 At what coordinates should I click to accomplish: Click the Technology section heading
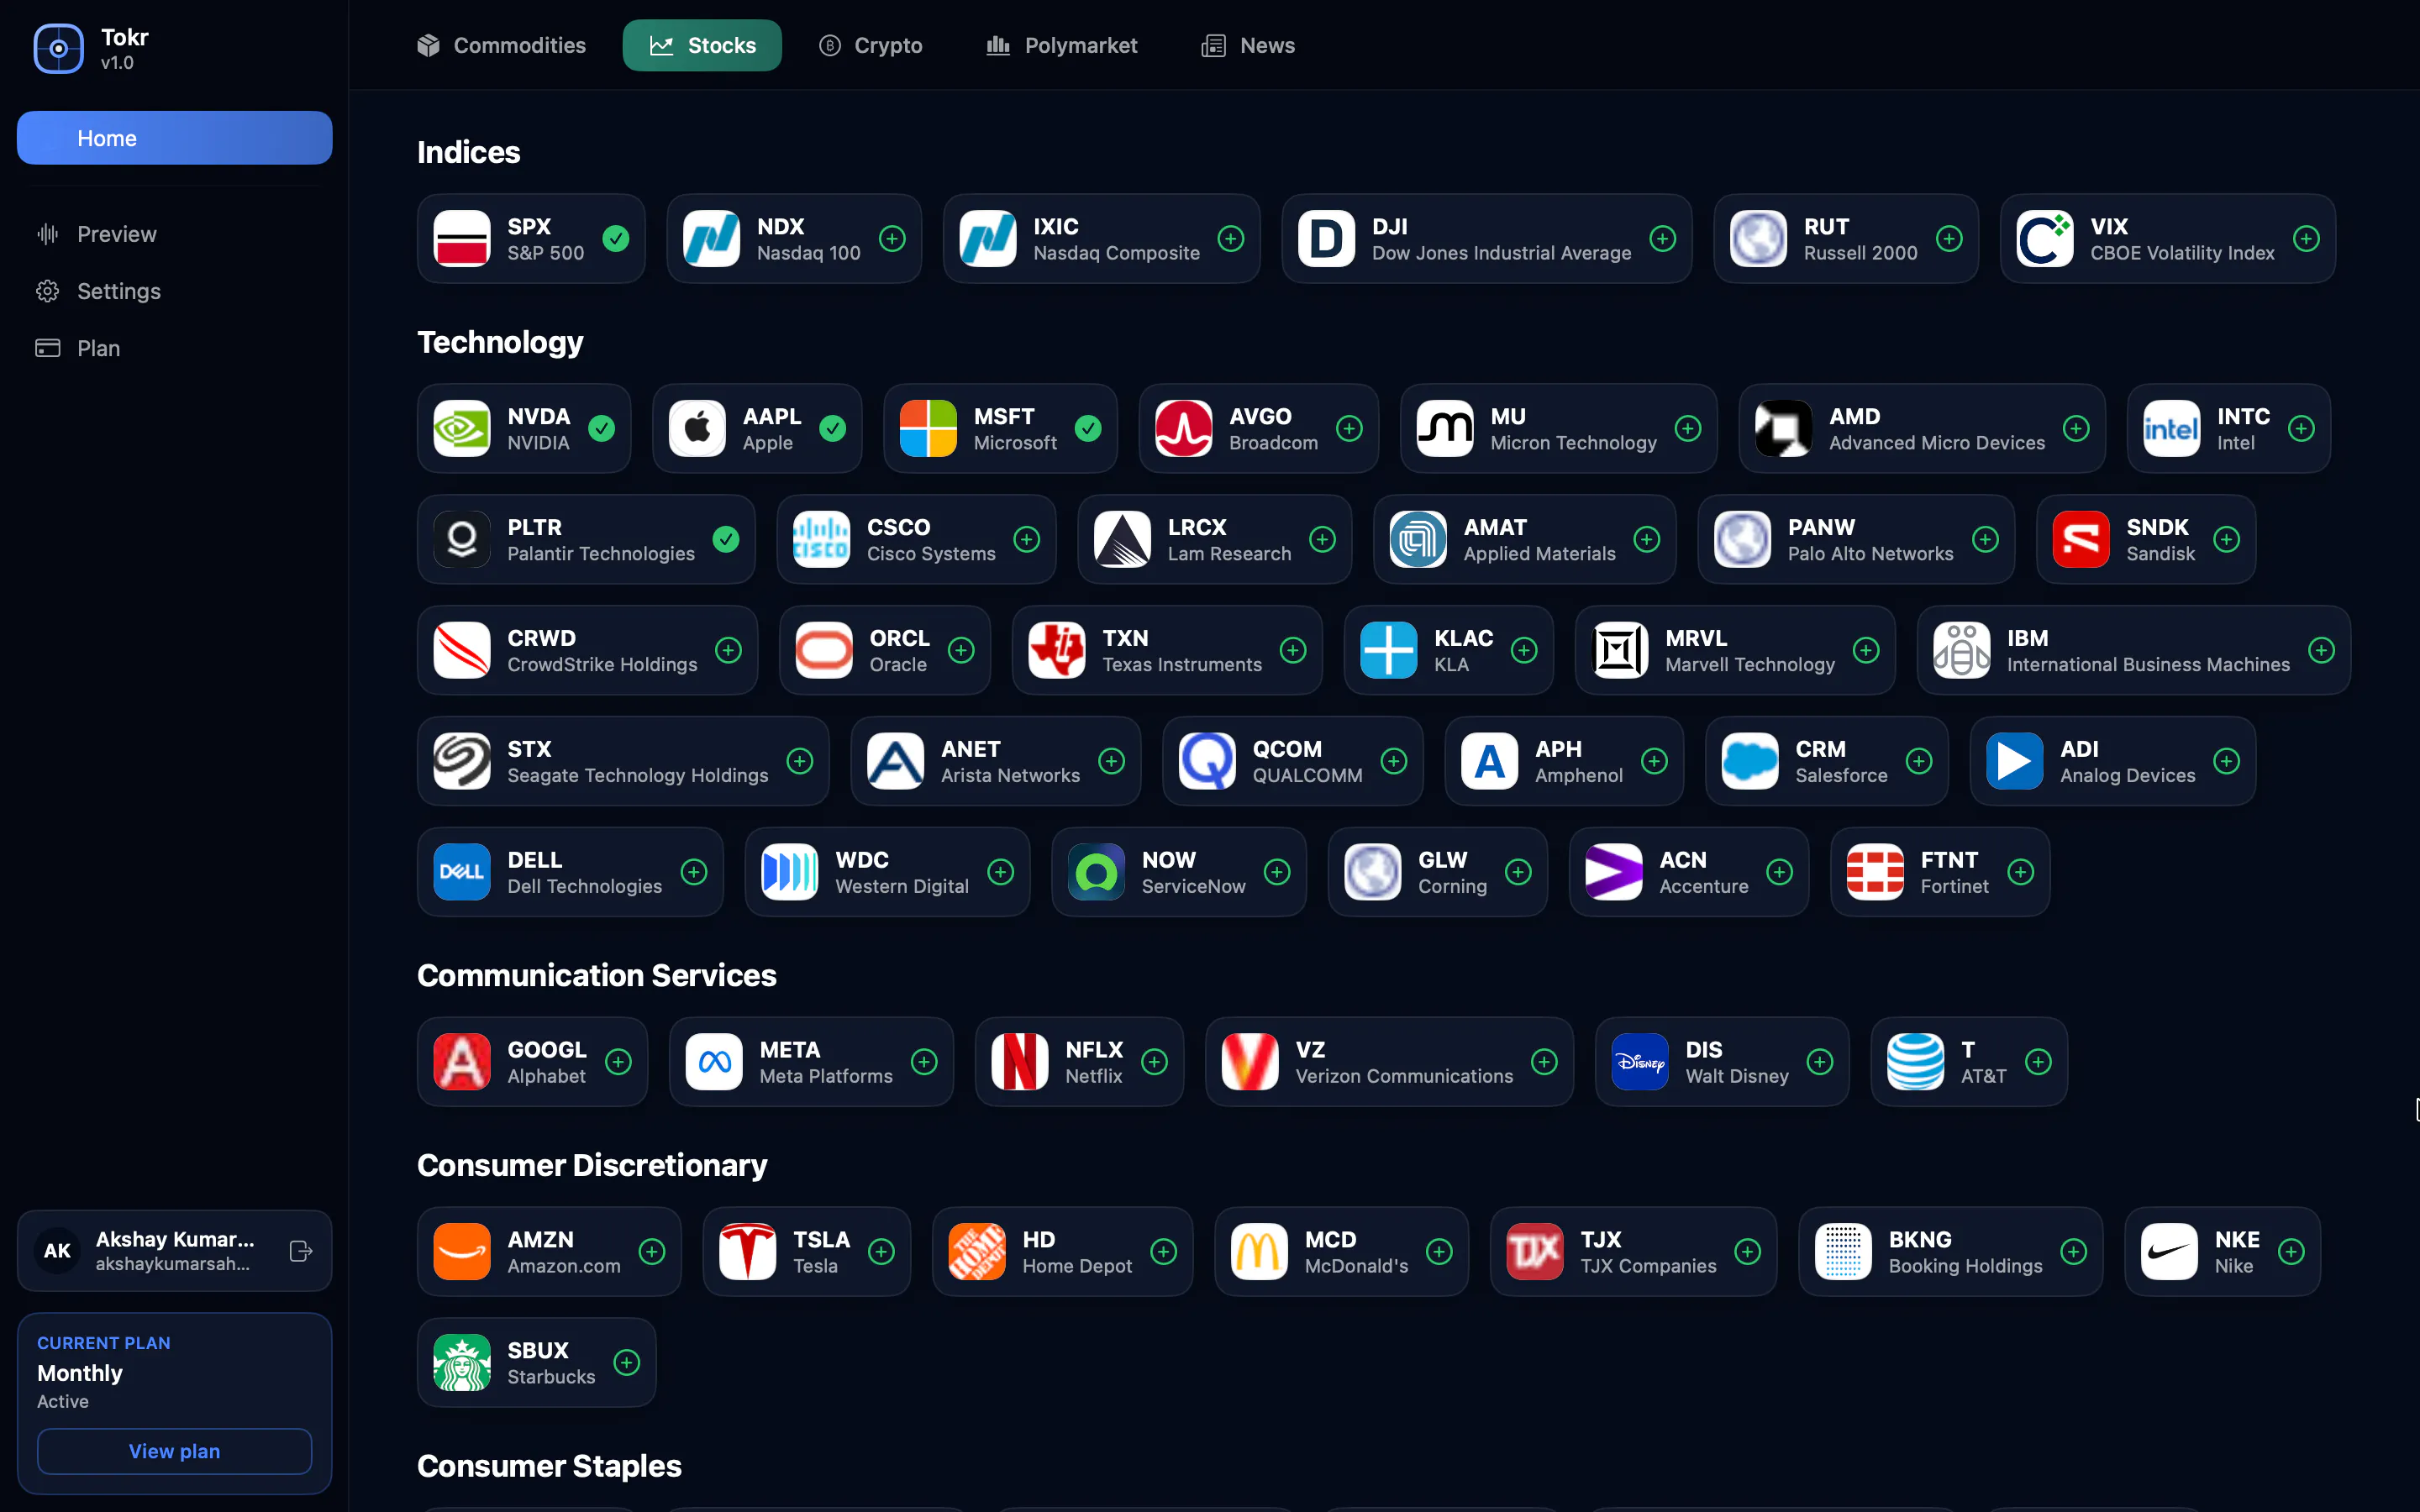pyautogui.click(x=500, y=343)
